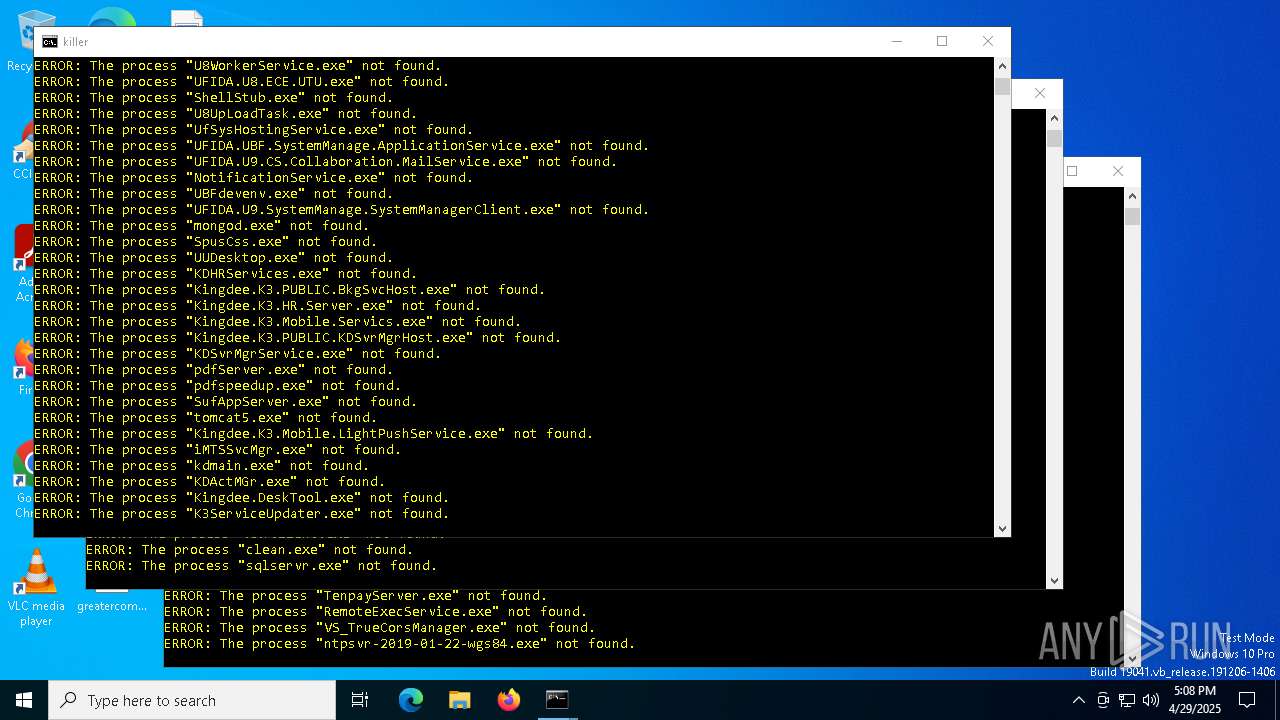Minimize the killer console window
Viewport: 1280px width, 720px height.
pos(896,41)
